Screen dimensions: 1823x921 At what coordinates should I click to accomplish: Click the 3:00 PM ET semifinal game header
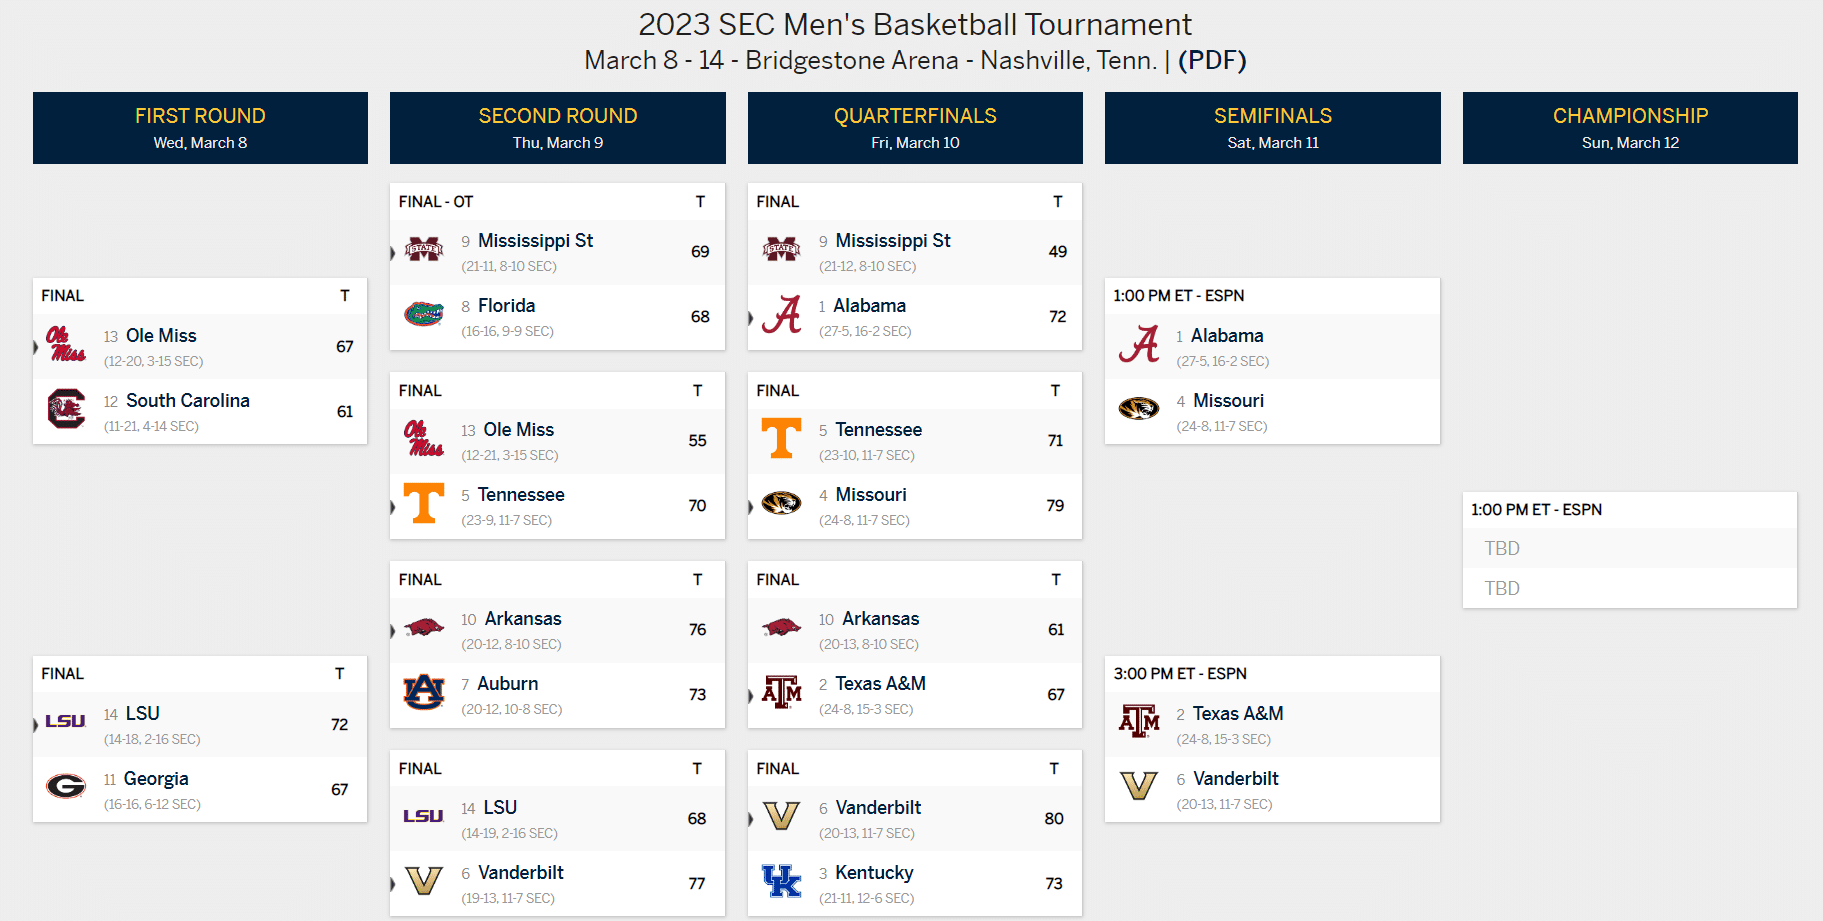click(1272, 674)
